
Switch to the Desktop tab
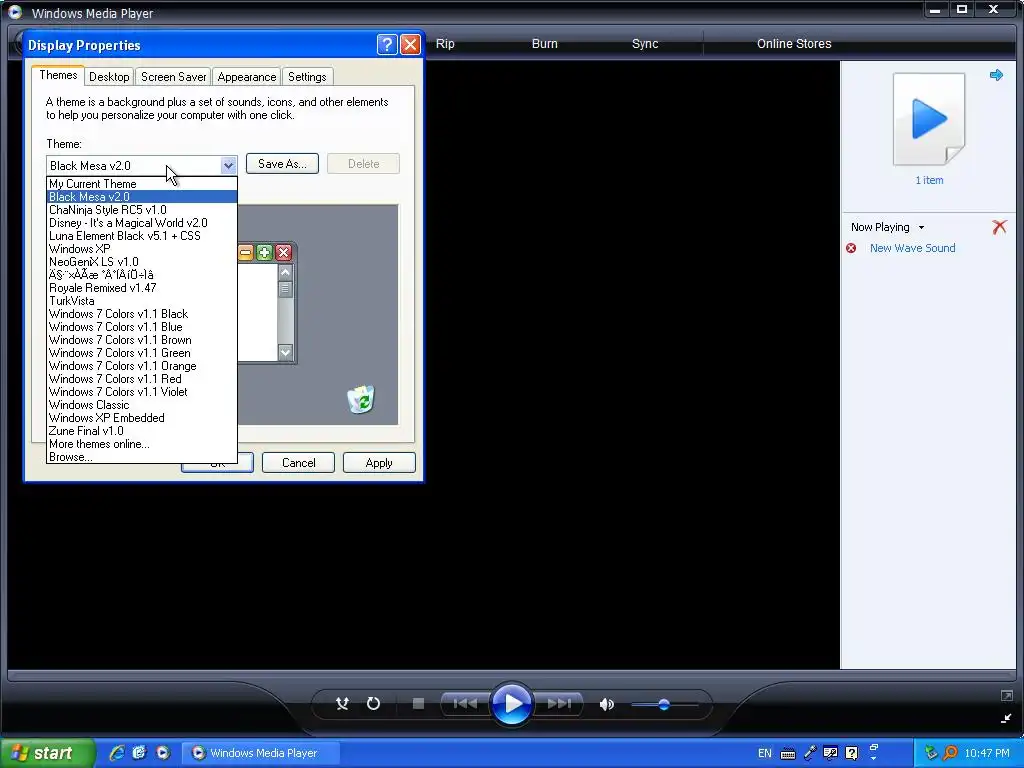click(x=109, y=77)
